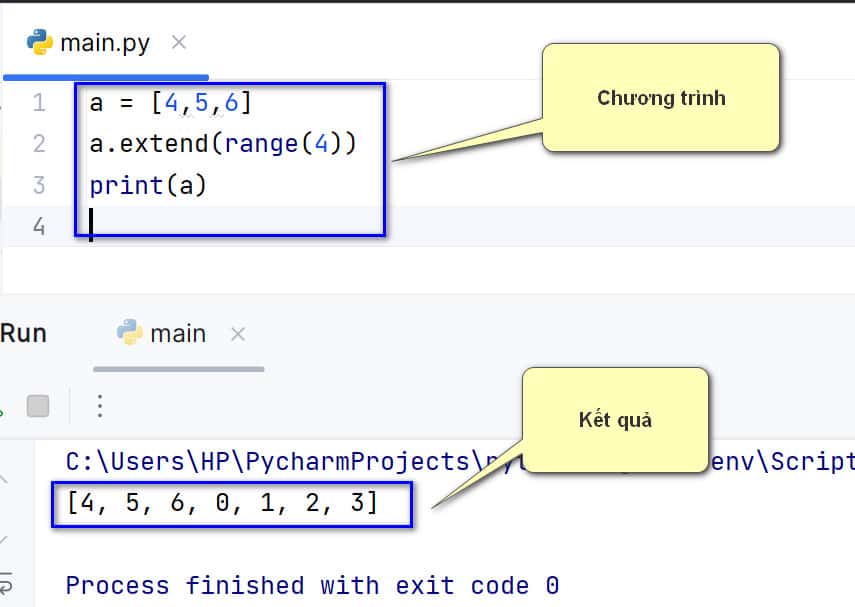Click the output list [4, 5, 6, 0, 1, 2, 3]
Viewport: 855px width, 607px height.
222,502
